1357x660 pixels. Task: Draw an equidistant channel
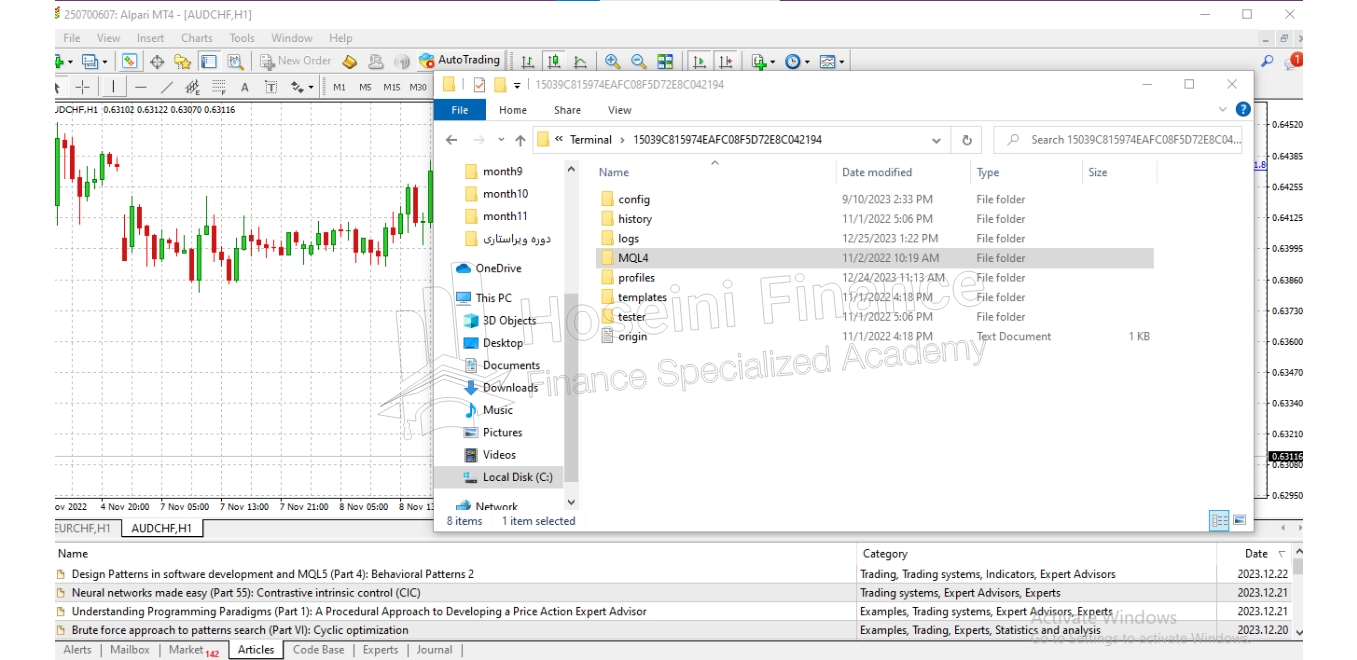tap(193, 87)
